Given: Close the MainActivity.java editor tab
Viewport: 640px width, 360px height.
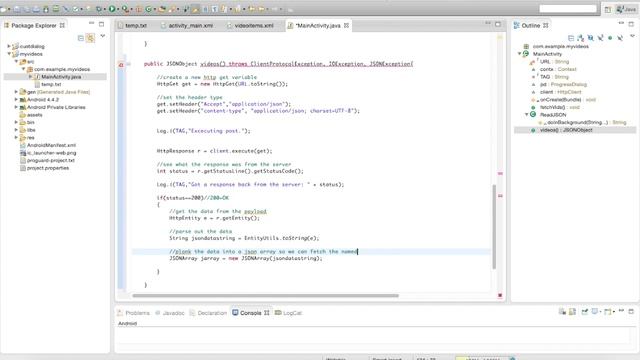Looking at the screenshot, I should 347,25.
